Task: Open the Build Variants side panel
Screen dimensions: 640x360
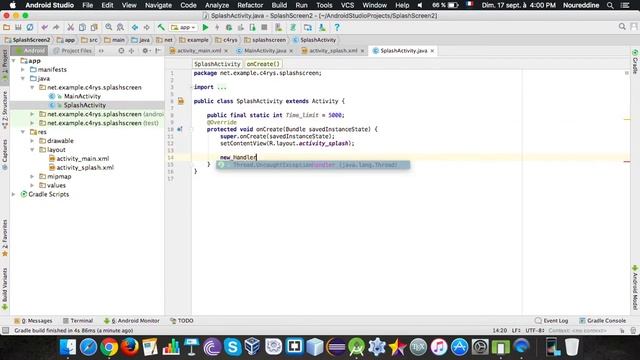Action: click(x=5, y=289)
